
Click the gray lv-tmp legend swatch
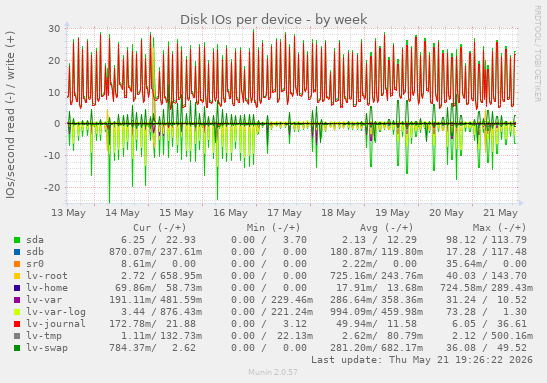click(17, 336)
